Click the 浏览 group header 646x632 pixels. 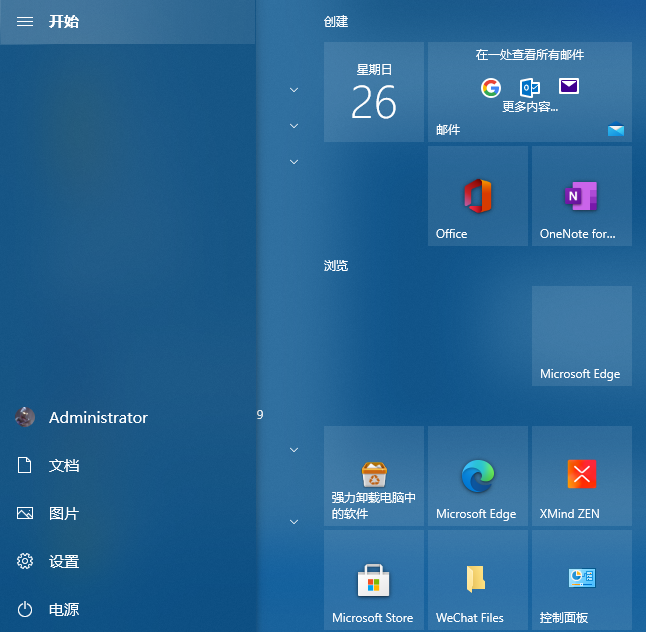336,266
